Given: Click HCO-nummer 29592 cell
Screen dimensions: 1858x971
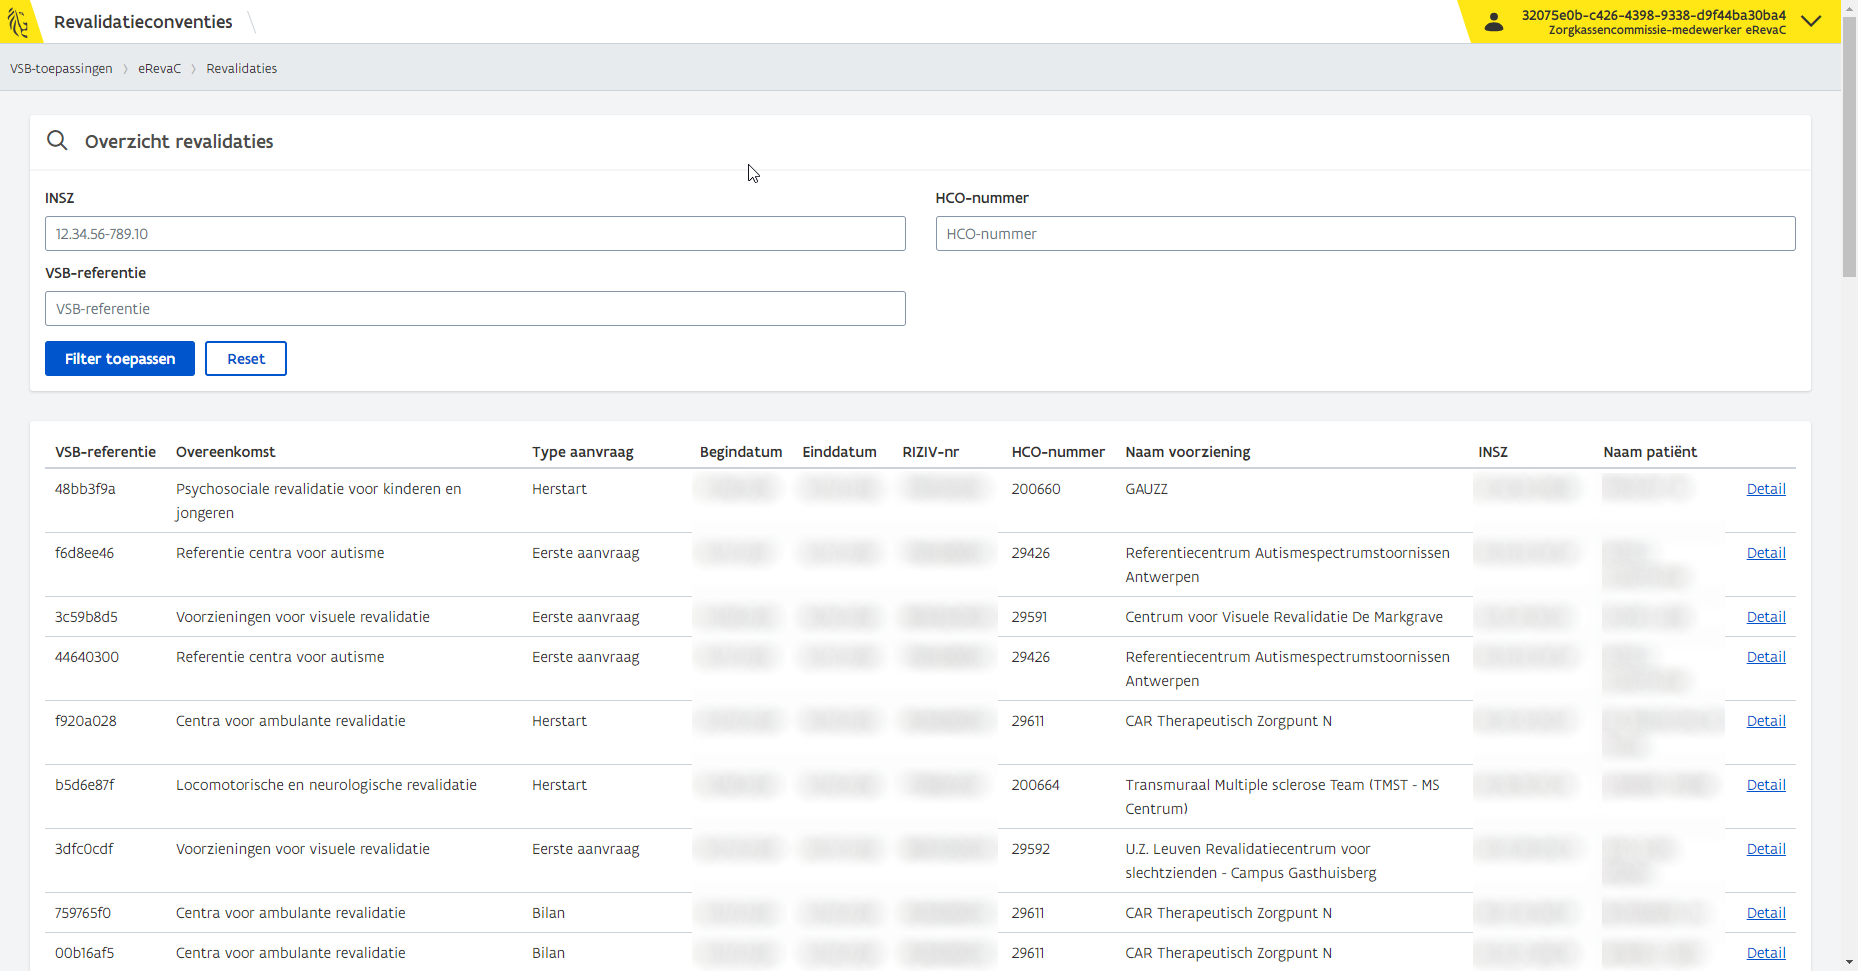Looking at the screenshot, I should [x=1031, y=849].
